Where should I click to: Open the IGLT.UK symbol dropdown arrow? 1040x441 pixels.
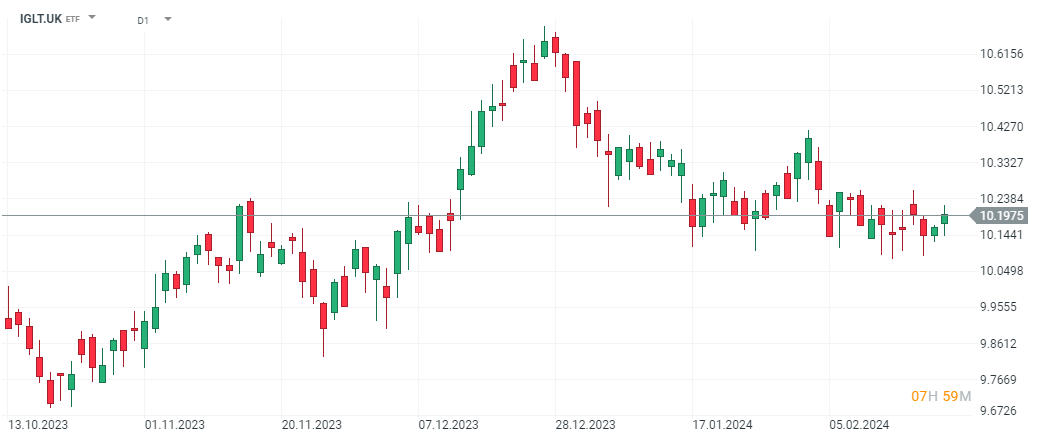coord(93,18)
